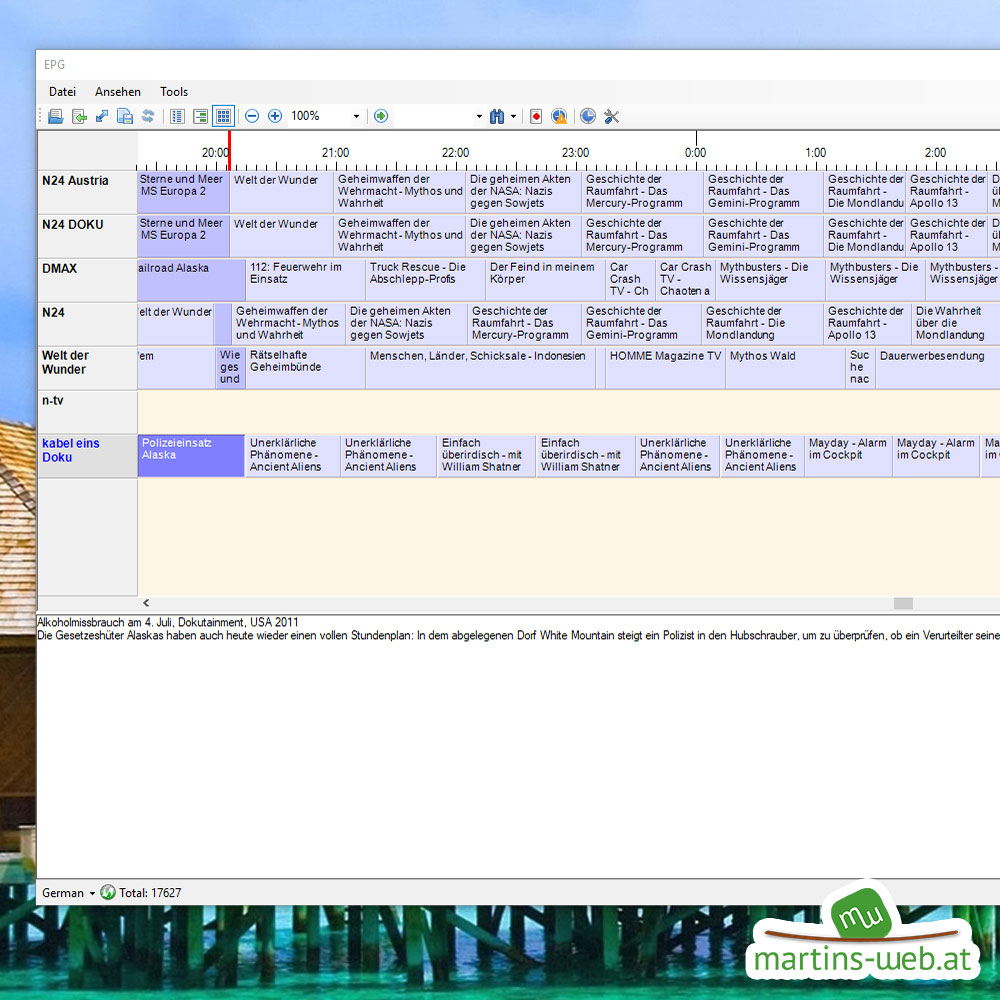Select 'Die geheimen Akten der NASA' on N24 DOKU
The height and width of the screenshot is (1000, 1000).
click(524, 236)
